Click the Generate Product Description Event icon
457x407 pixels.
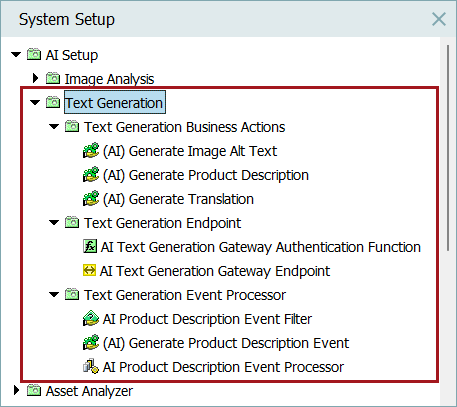click(x=91, y=343)
